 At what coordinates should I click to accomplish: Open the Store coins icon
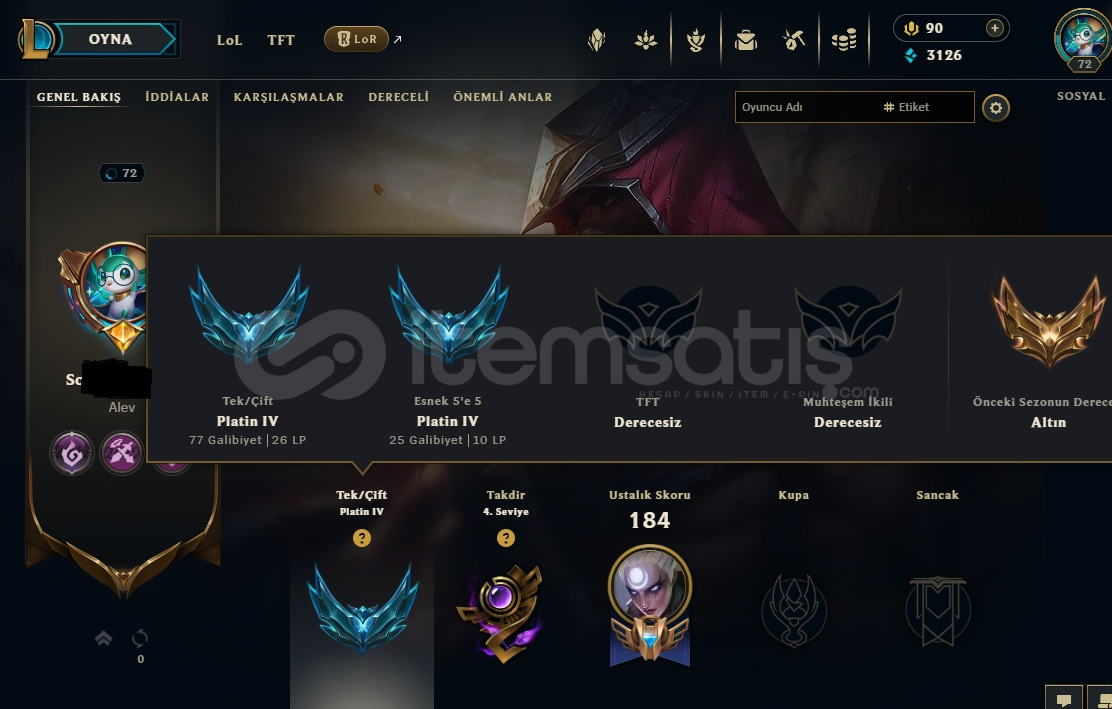(x=844, y=40)
